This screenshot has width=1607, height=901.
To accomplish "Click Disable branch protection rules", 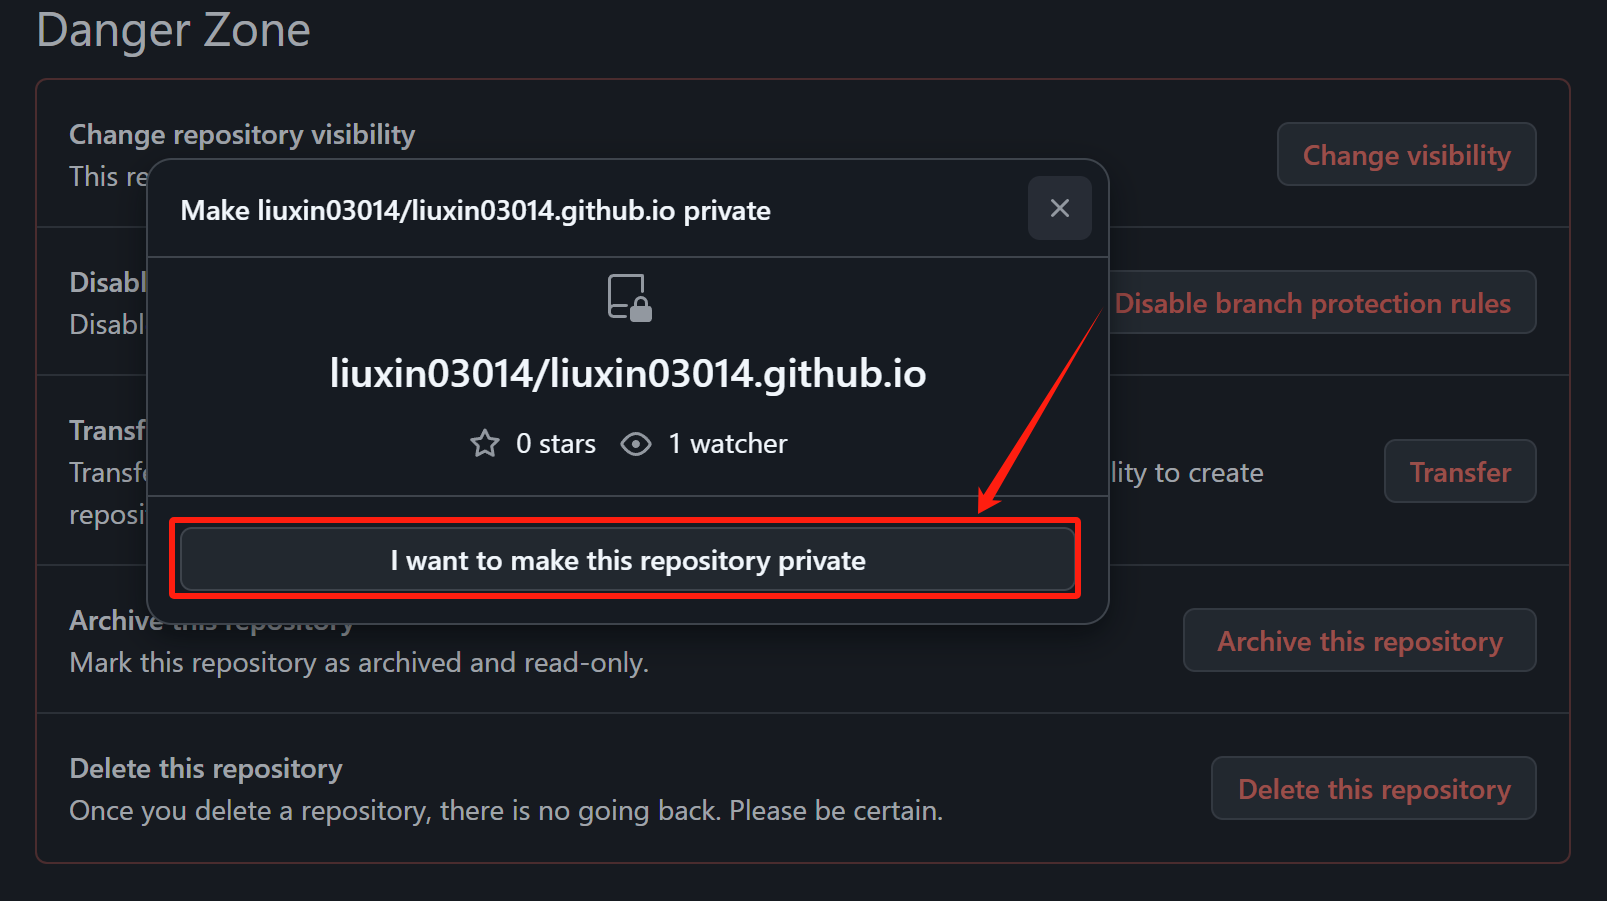I will point(1322,302).
